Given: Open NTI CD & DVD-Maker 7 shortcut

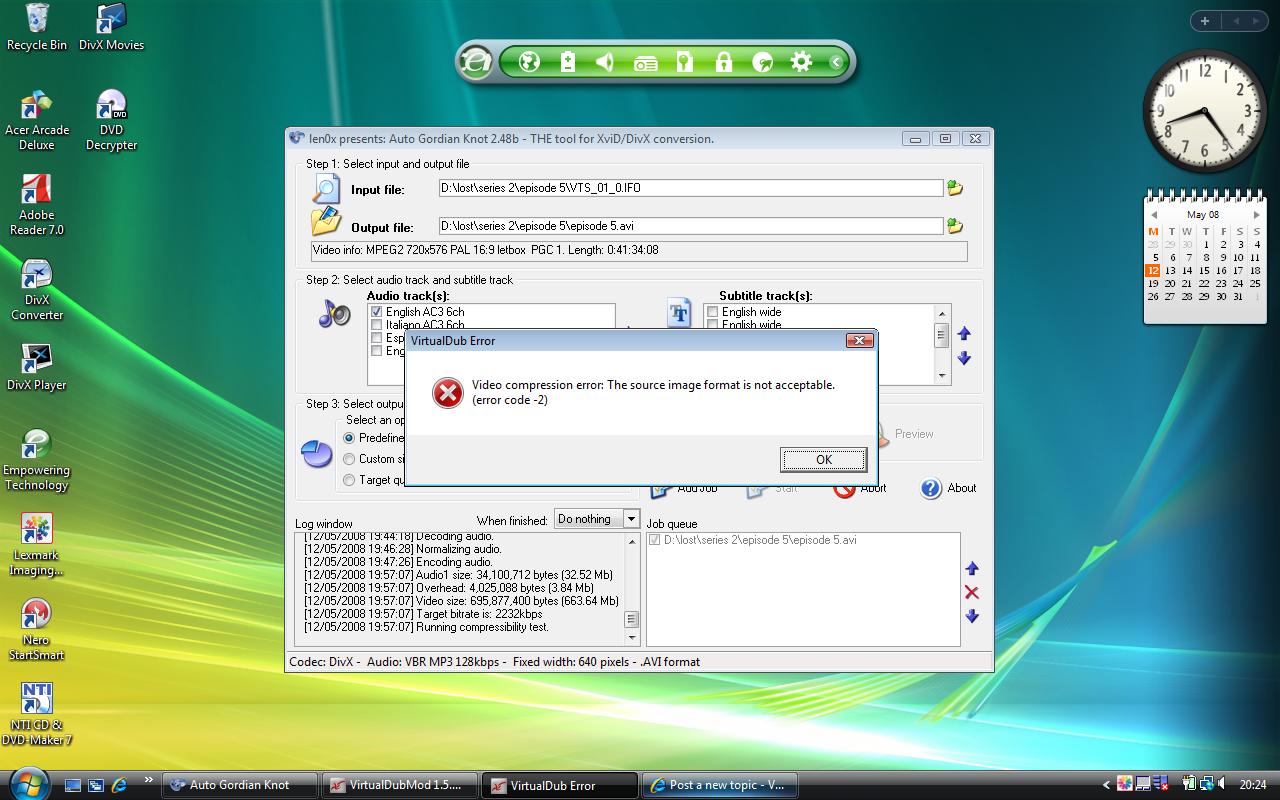Looking at the screenshot, I should (x=37, y=715).
